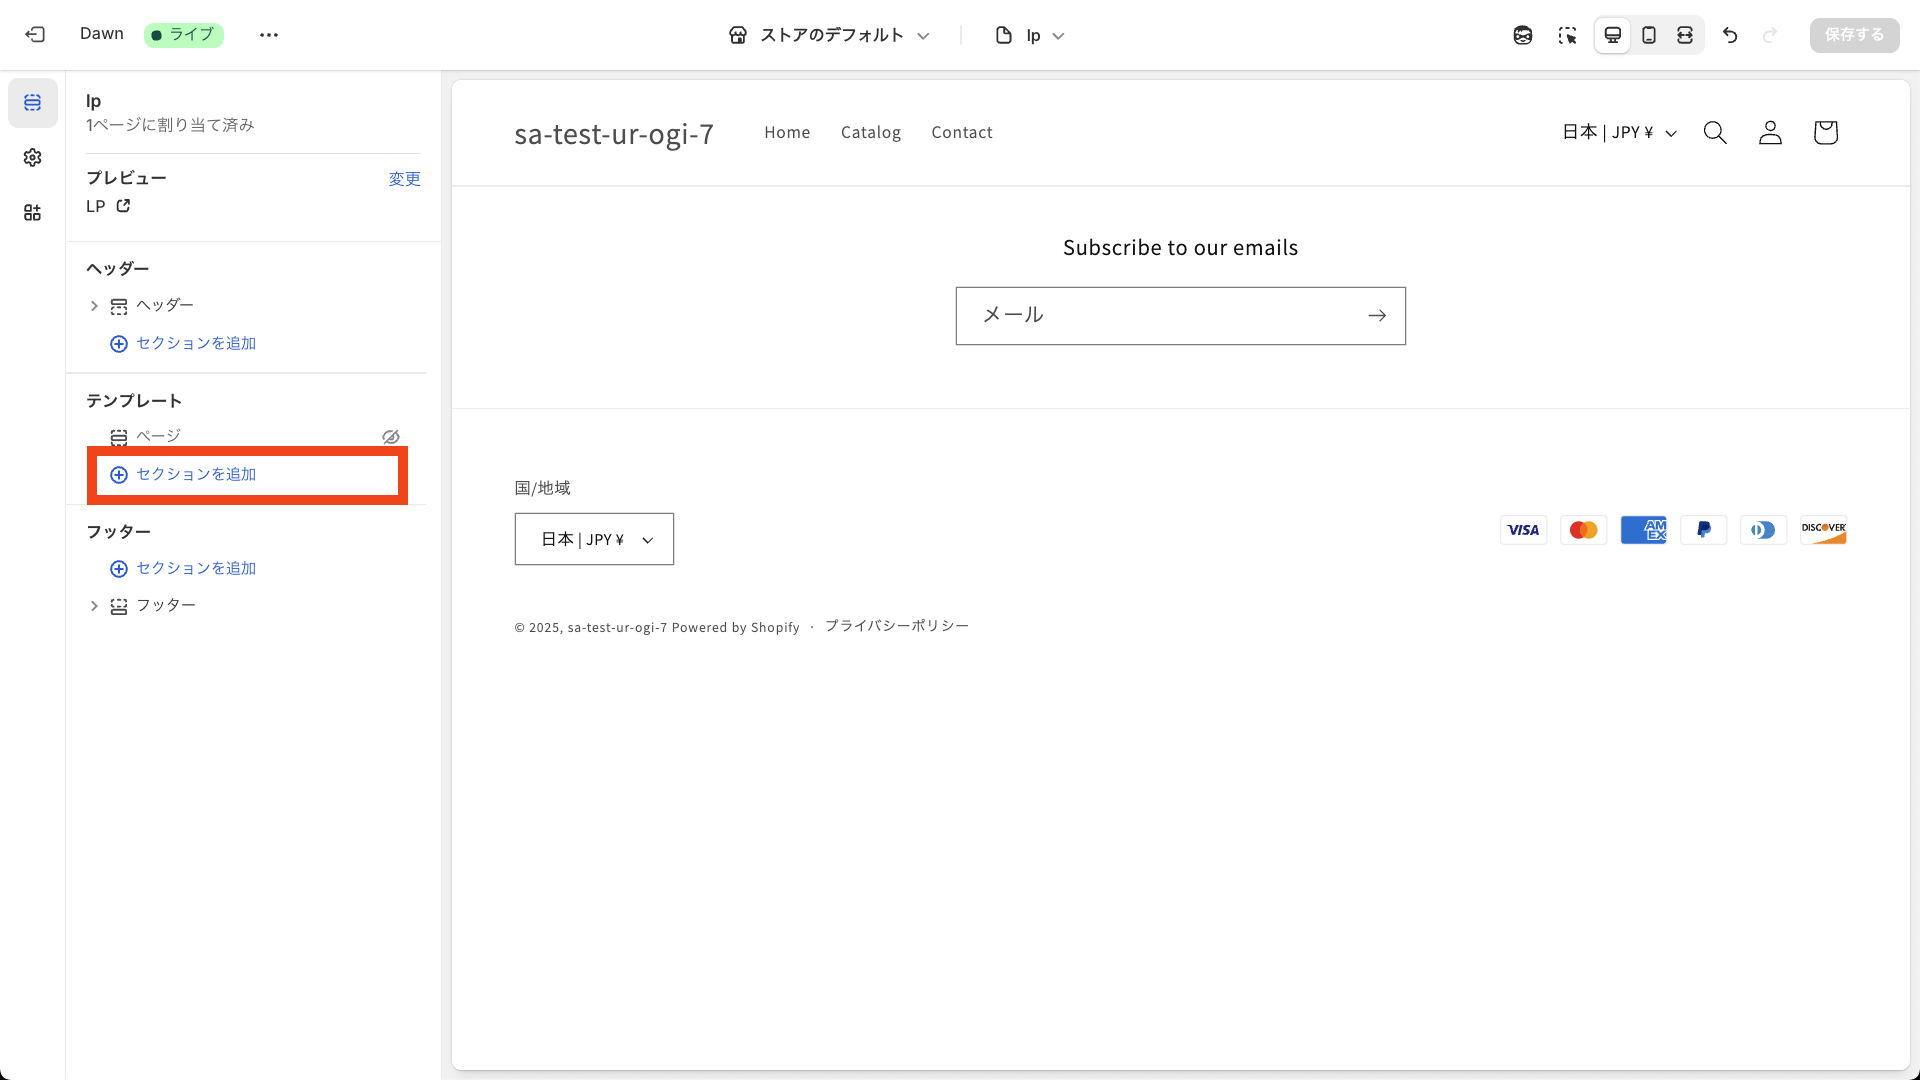The width and height of the screenshot is (1920, 1080).
Task: Switch to mobile preview icon
Action: [1649, 35]
